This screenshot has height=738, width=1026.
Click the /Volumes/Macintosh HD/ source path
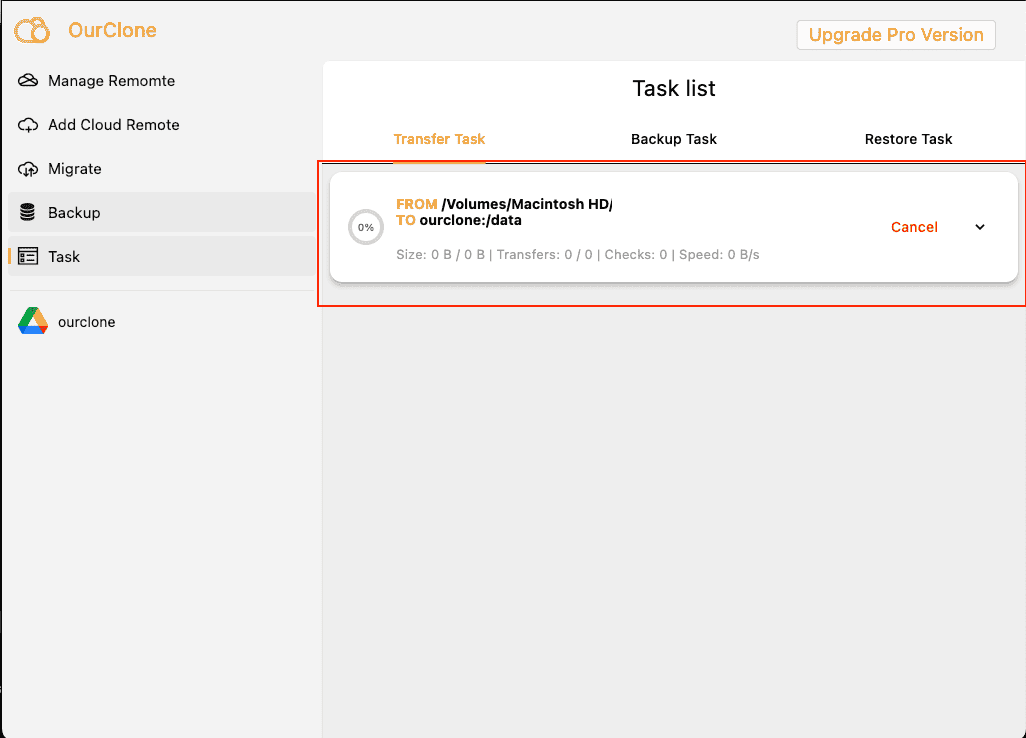[526, 204]
